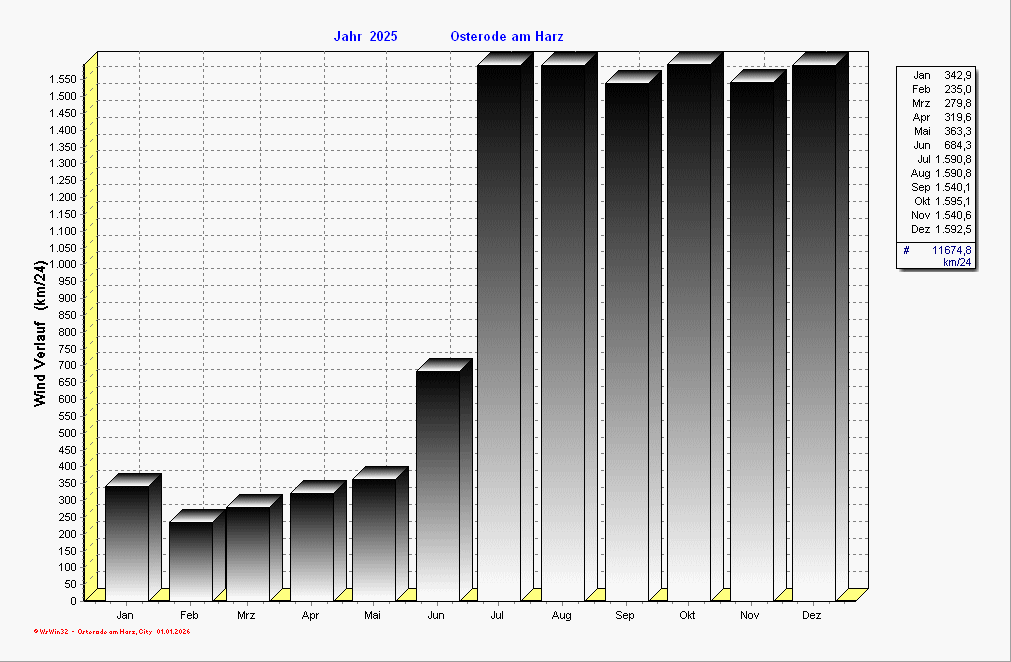Click the 'Jahr 2025' title text

coord(365,37)
